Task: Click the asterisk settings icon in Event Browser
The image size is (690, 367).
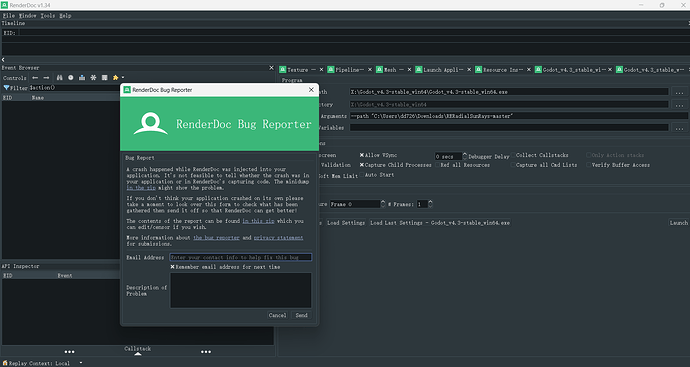Action: click(93, 77)
